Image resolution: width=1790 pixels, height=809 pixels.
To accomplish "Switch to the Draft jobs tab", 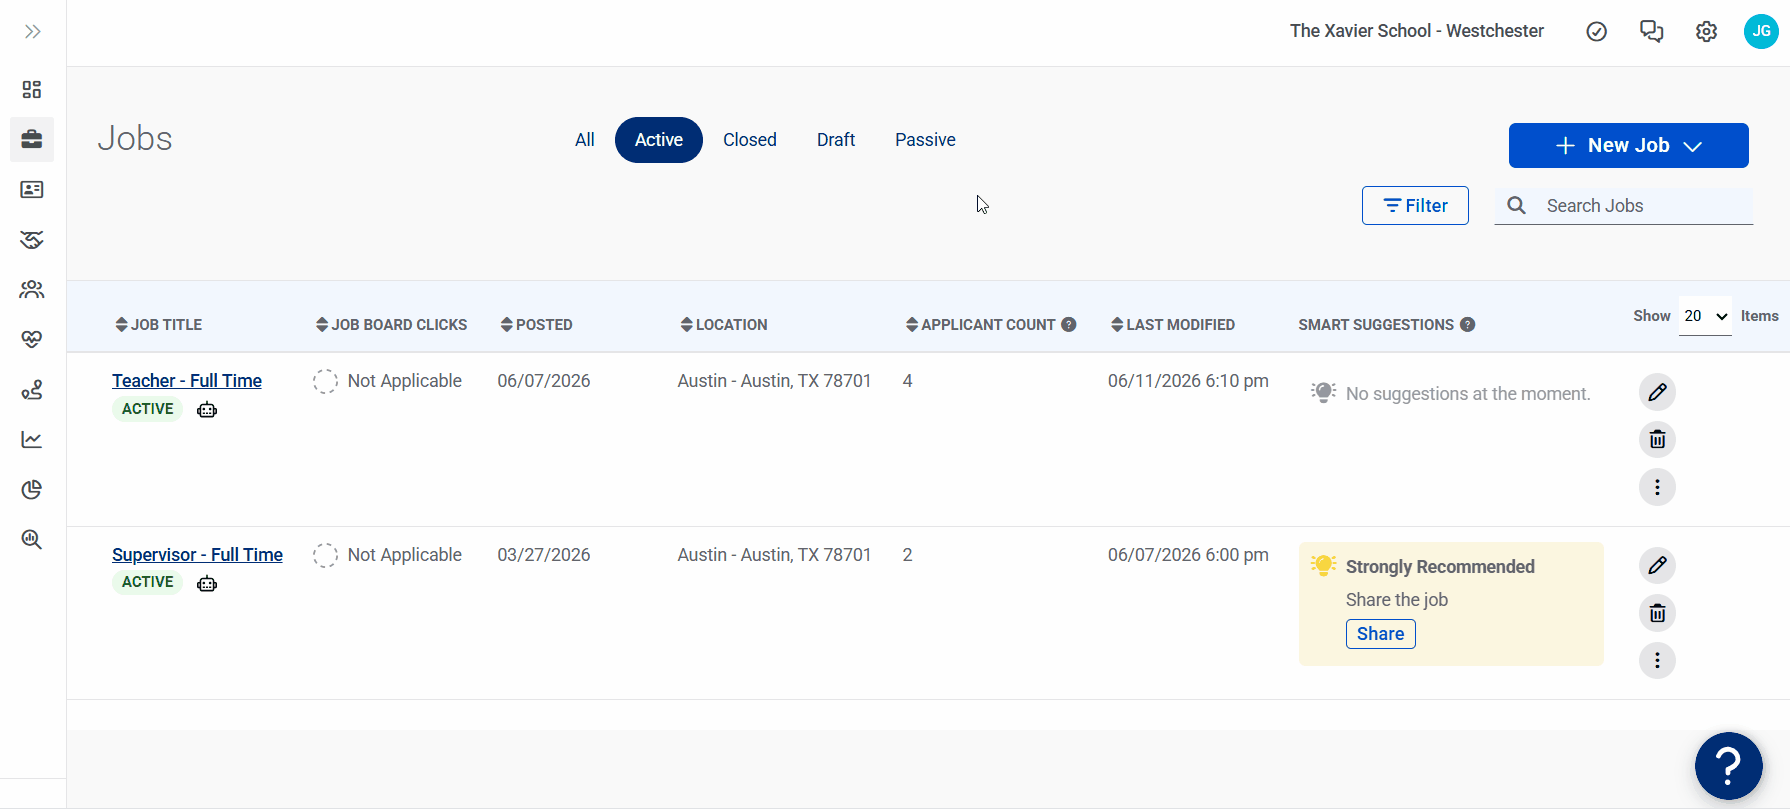I will (x=836, y=140).
